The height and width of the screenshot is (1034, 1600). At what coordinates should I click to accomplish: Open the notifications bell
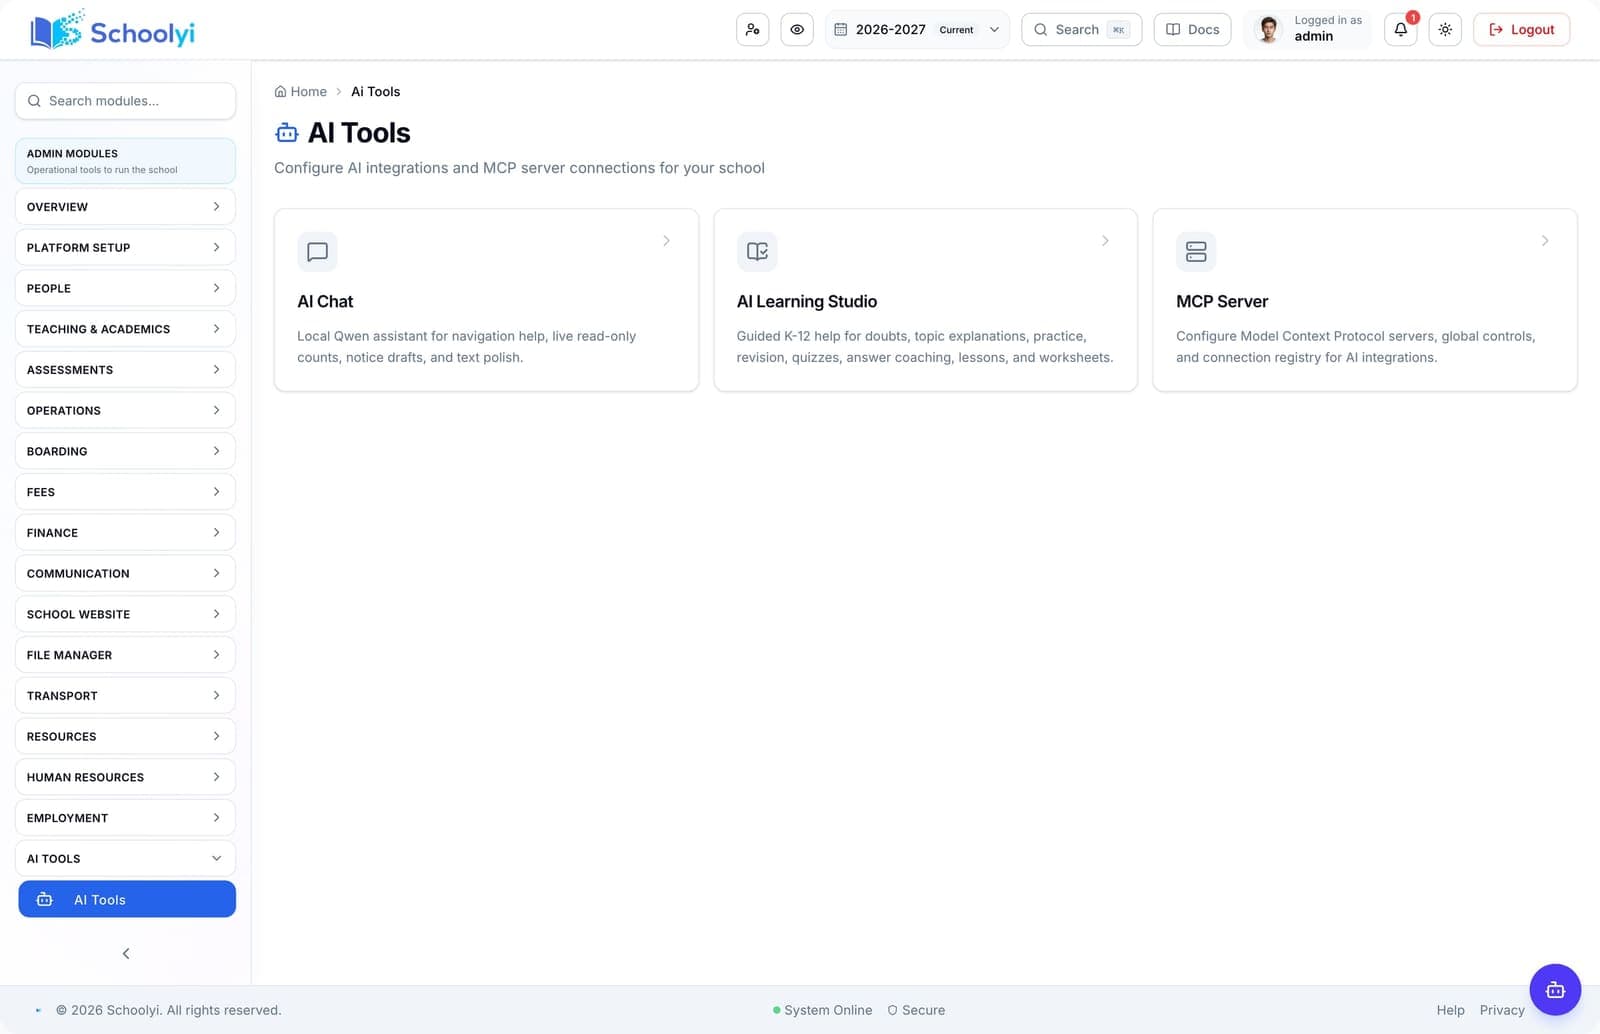(x=1401, y=30)
